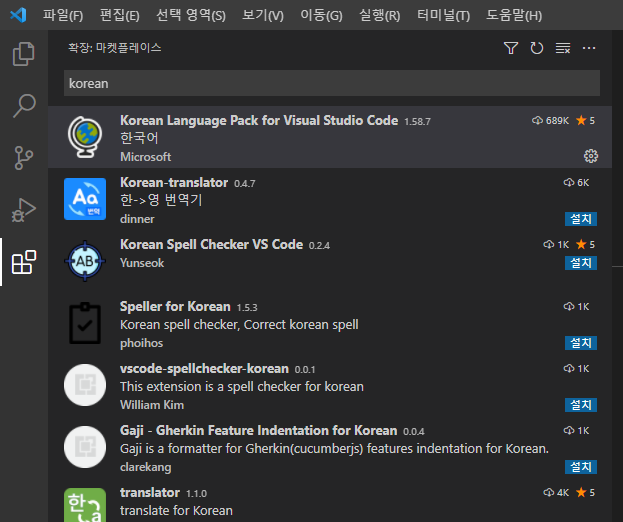623x522 pixels.
Task: Focus the extension search box containing korean
Action: click(332, 83)
